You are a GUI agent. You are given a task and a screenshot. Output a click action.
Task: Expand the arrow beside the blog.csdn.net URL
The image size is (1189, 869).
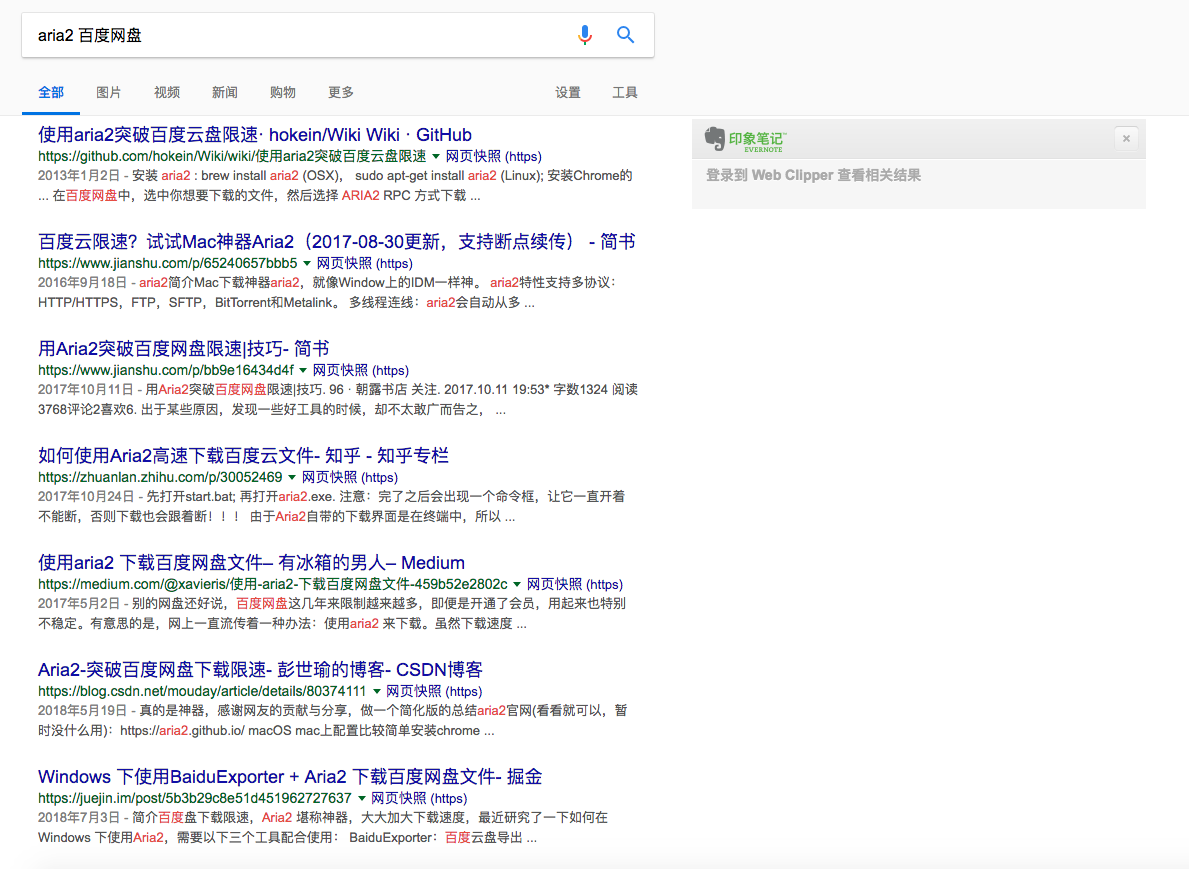click(376, 692)
